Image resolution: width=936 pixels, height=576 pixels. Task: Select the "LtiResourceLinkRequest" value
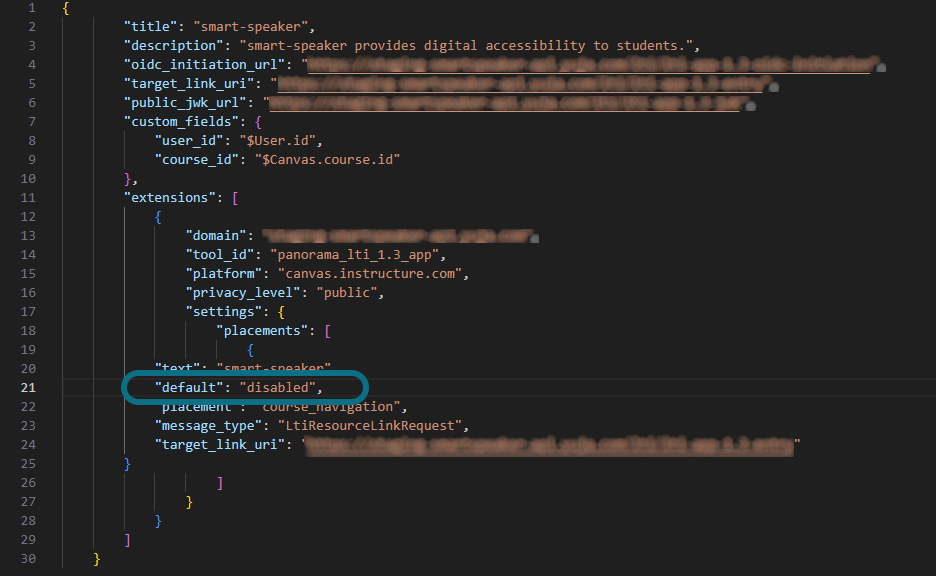click(370, 426)
